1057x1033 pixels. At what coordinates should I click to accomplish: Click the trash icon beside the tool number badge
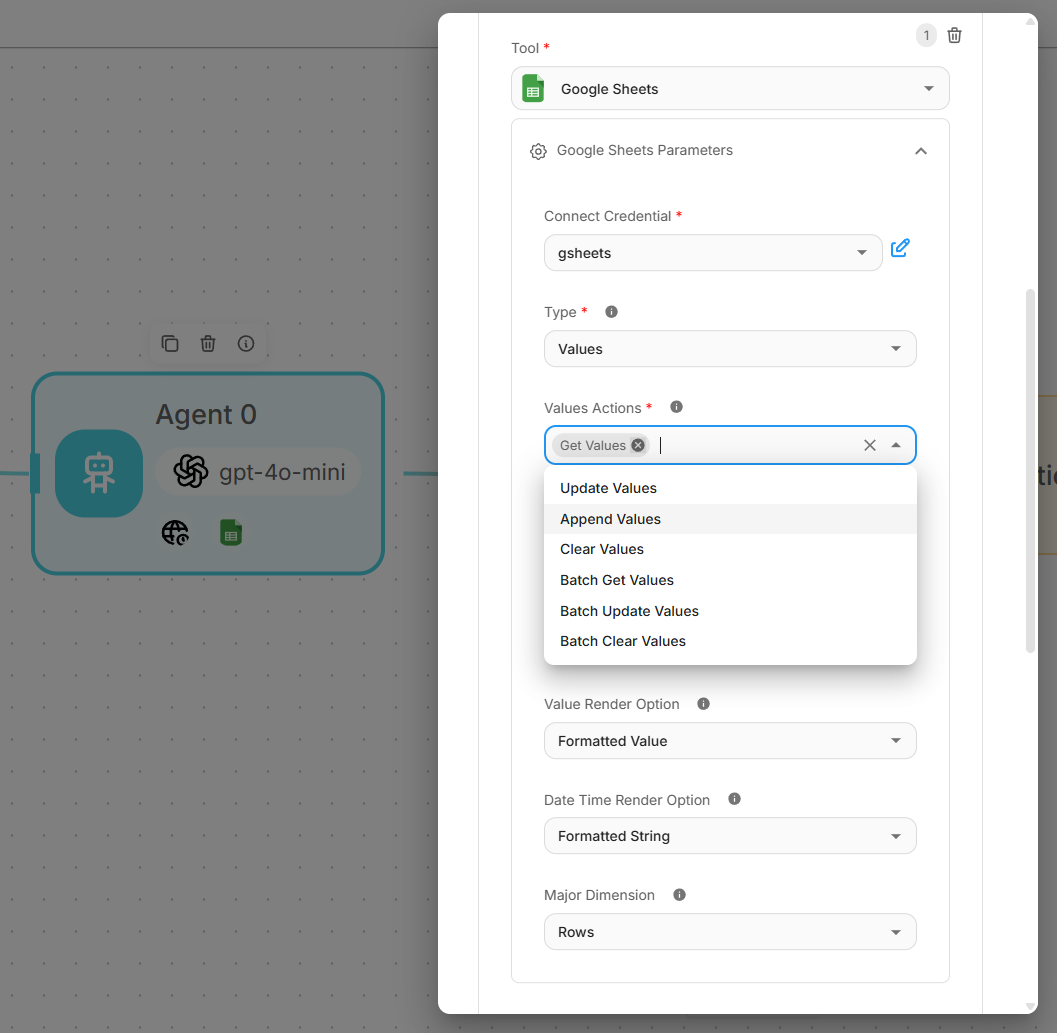(x=954, y=36)
